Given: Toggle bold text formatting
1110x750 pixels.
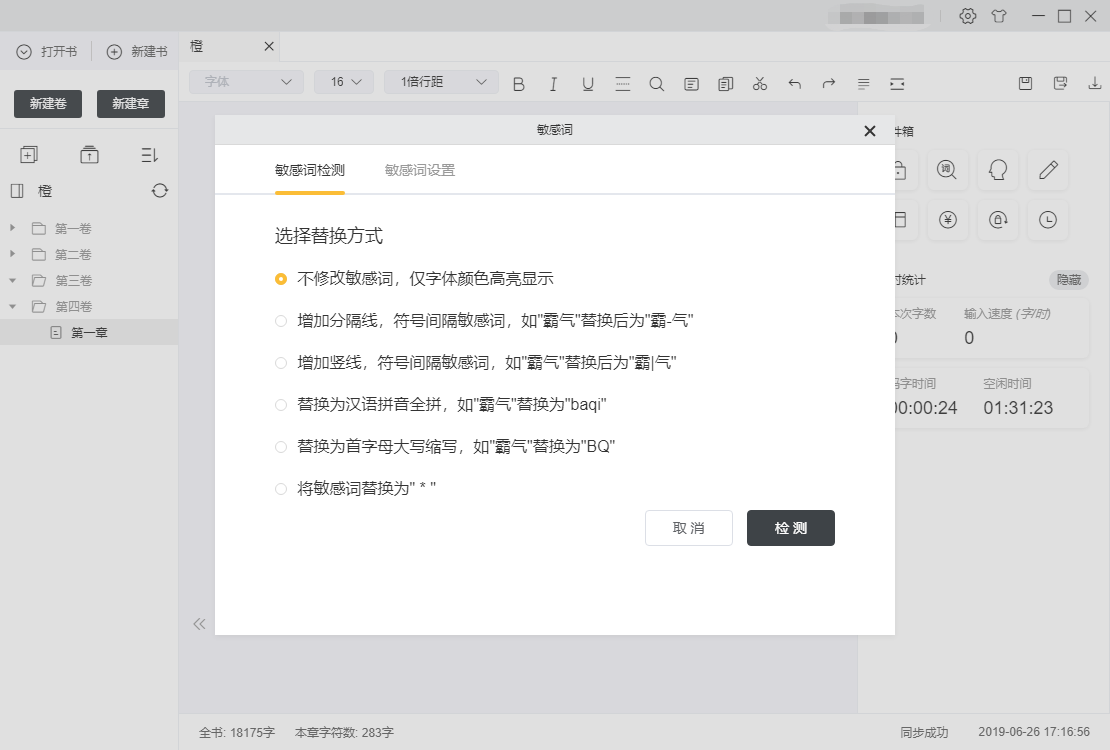Looking at the screenshot, I should pos(518,84).
